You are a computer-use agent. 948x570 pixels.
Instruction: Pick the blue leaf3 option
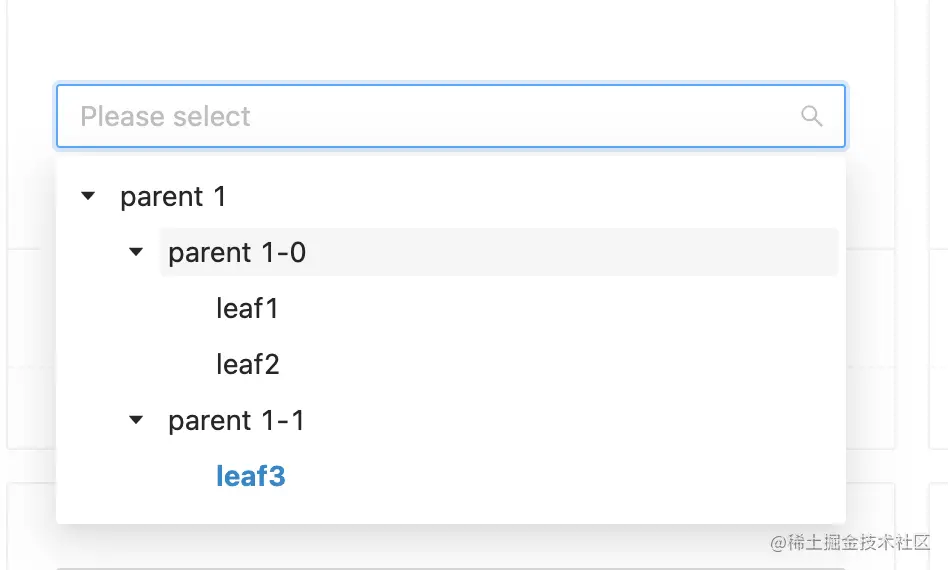[x=250, y=477]
